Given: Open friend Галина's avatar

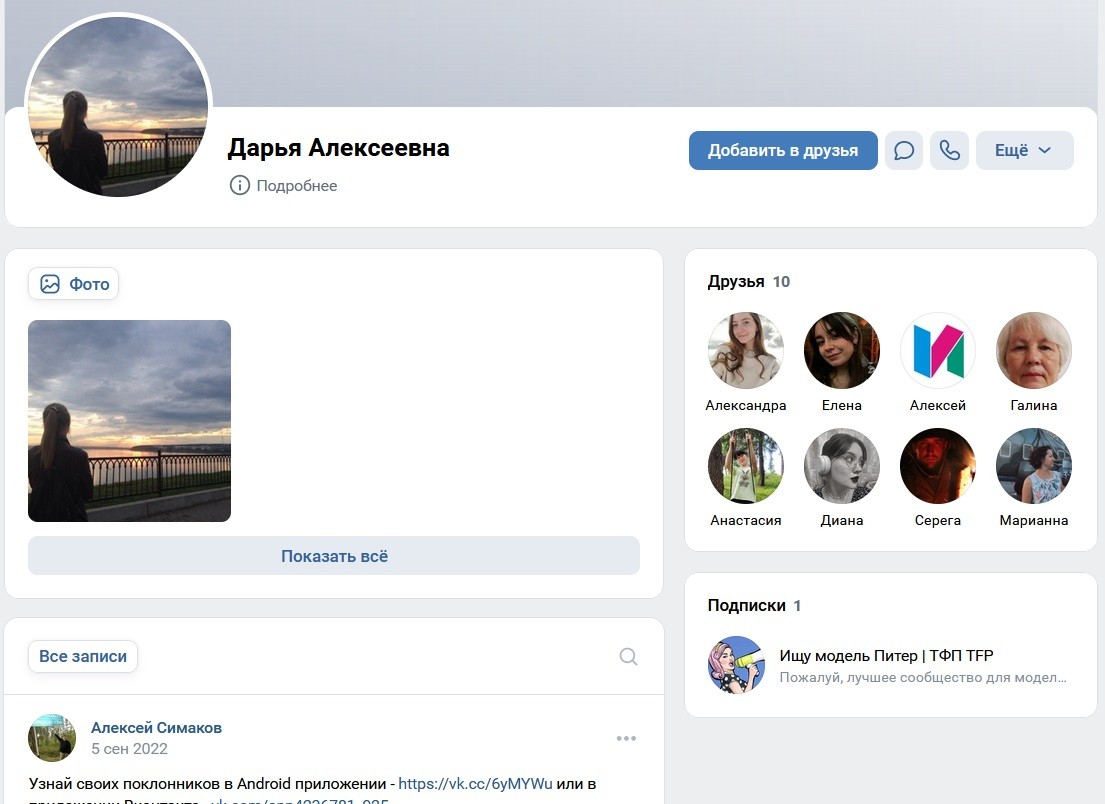Looking at the screenshot, I should click(x=1034, y=350).
